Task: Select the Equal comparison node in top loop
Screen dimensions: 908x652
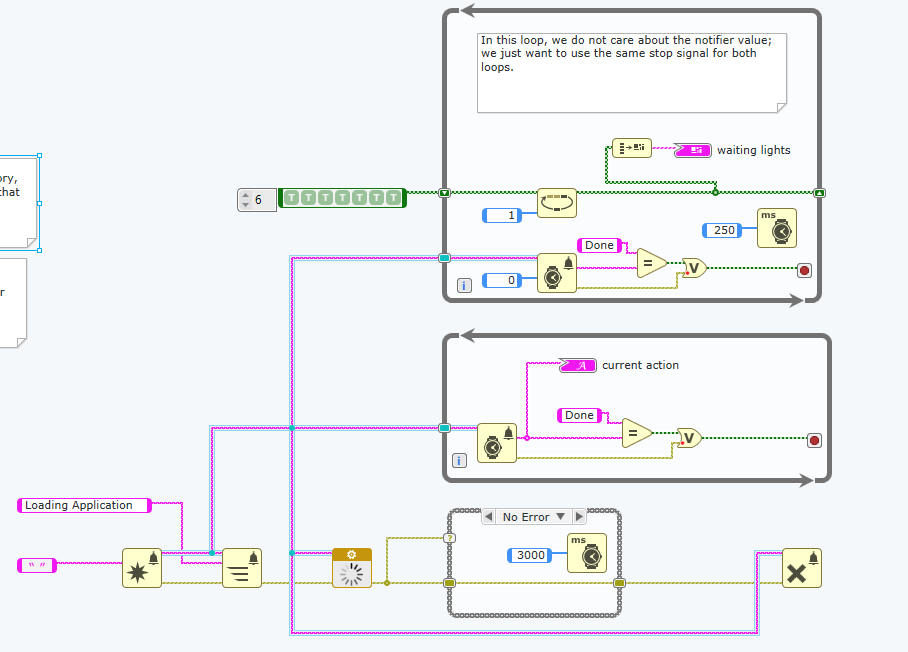Action: (651, 263)
